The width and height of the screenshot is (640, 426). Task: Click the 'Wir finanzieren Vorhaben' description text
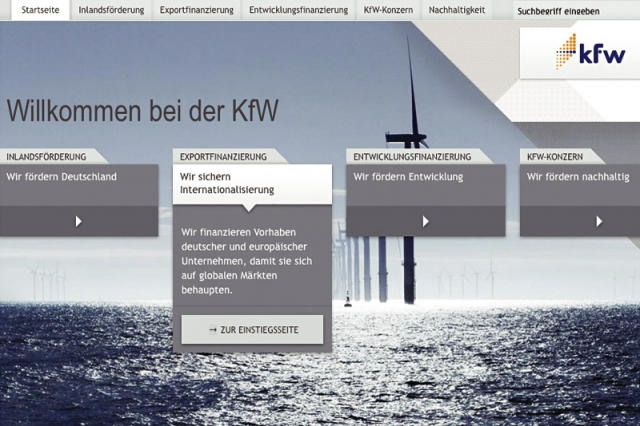coord(247,261)
